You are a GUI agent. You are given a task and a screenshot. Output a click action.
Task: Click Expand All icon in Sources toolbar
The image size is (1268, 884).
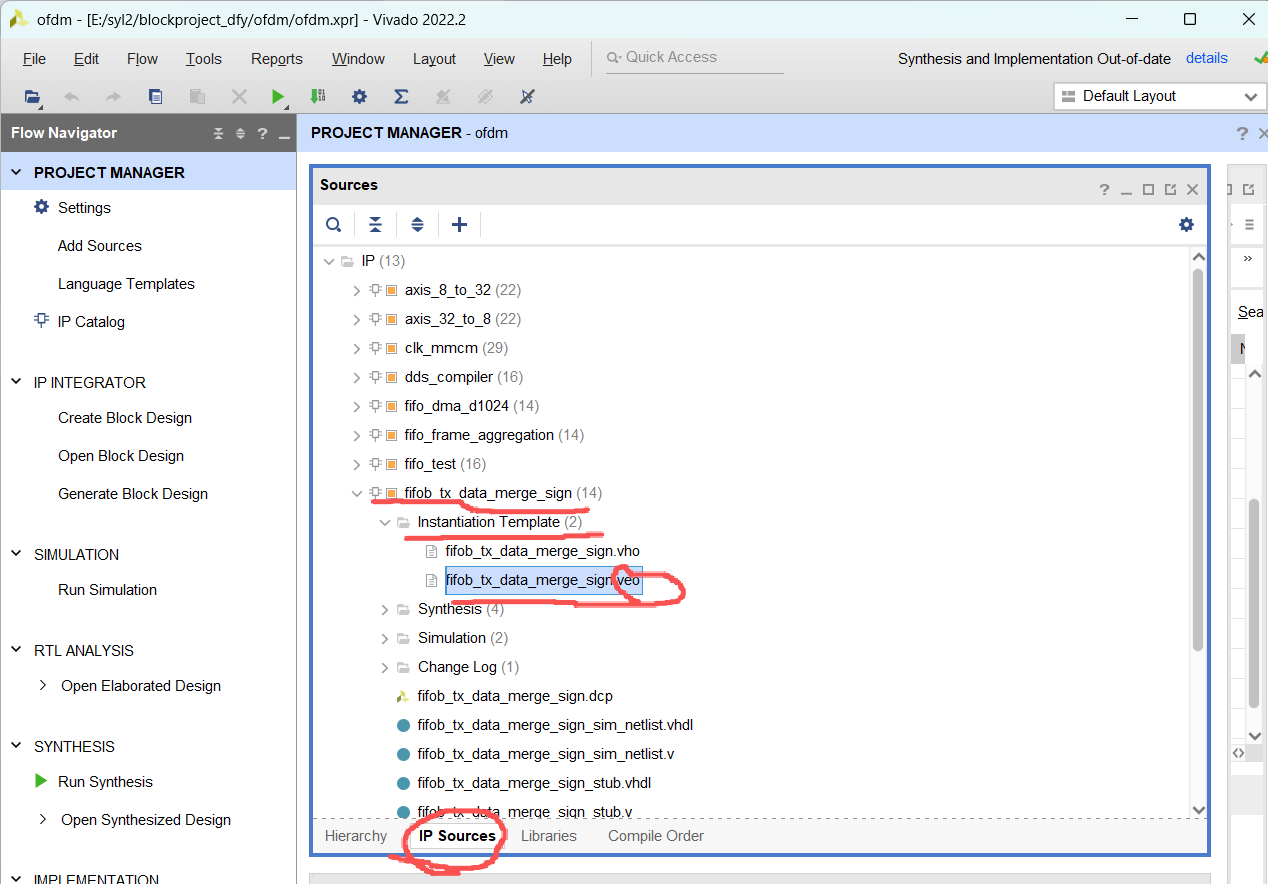(417, 225)
